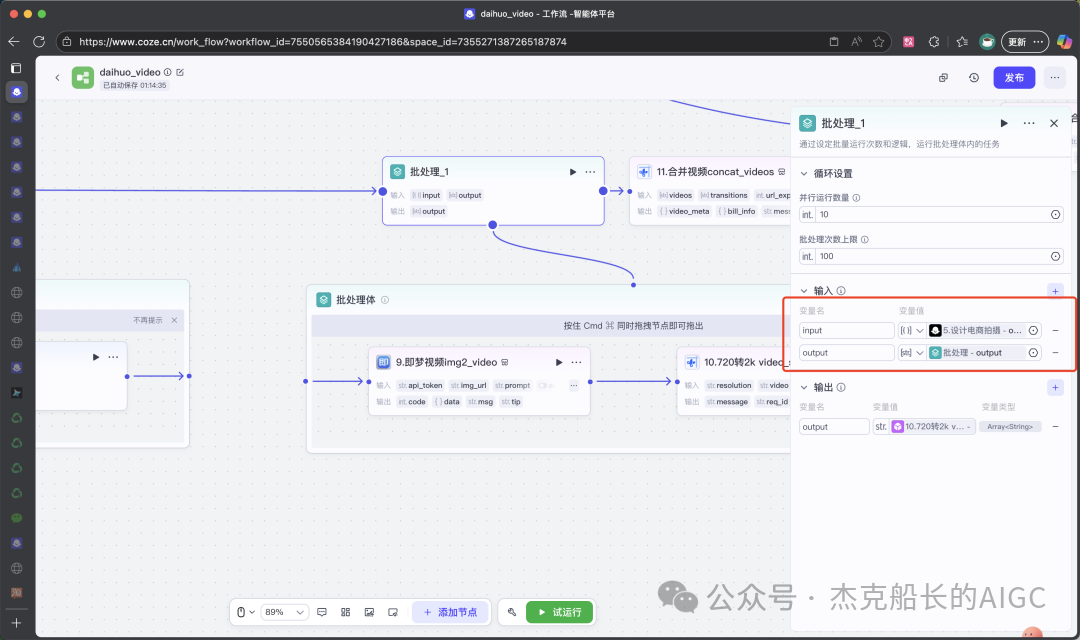Open browser extensions puzzle icon

pyautogui.click(x=934, y=41)
